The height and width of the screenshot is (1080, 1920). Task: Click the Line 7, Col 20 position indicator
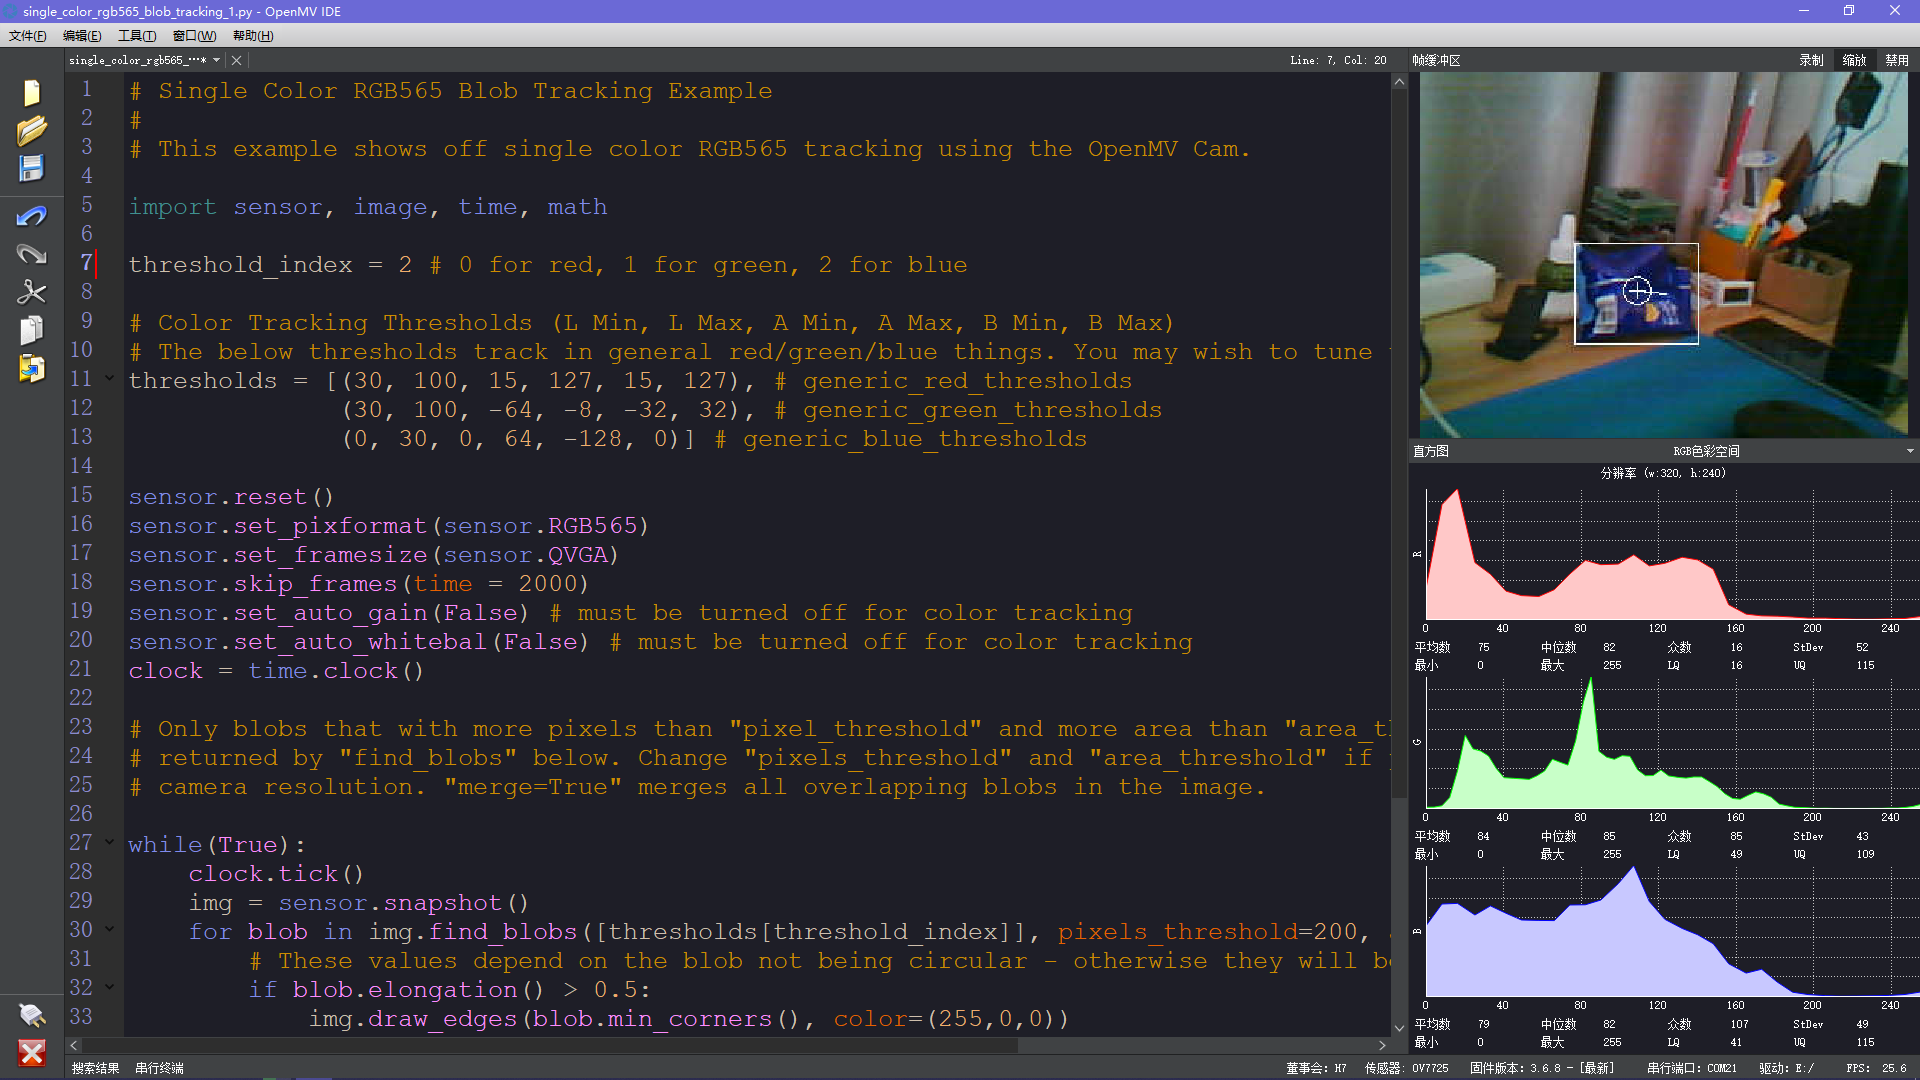click(1338, 60)
